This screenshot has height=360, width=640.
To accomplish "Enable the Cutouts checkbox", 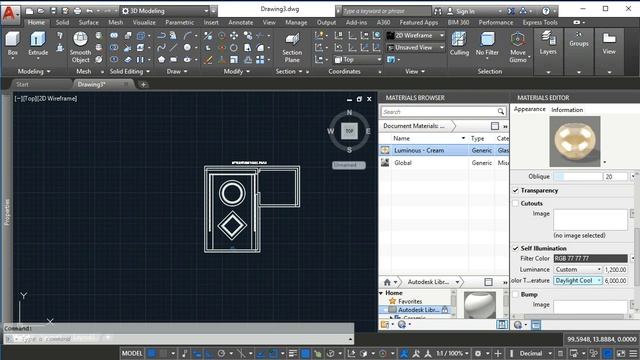I will [516, 203].
